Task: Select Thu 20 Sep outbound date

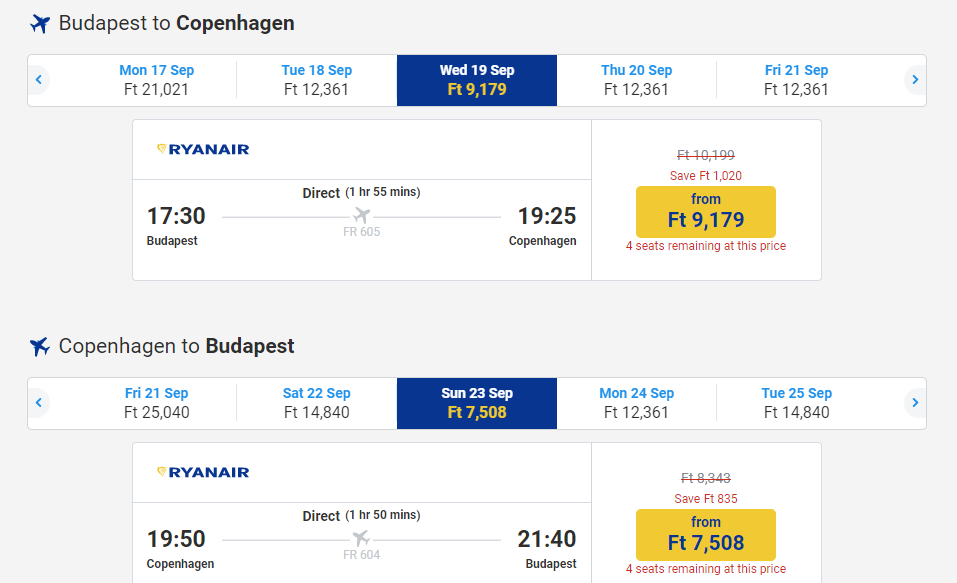Action: [x=637, y=80]
